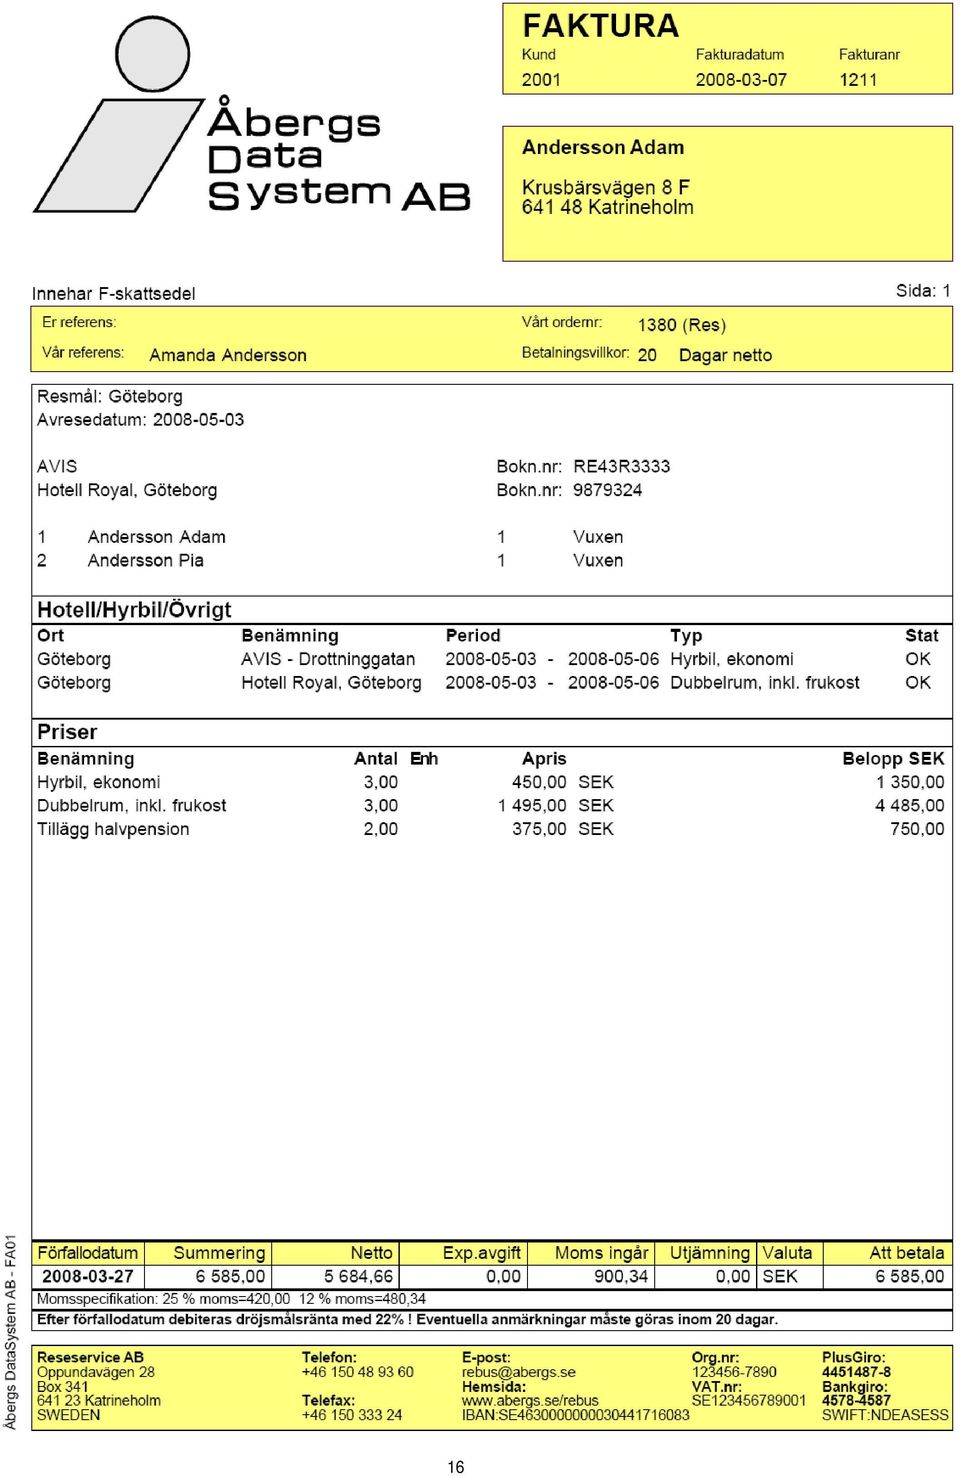Image resolution: width=960 pixels, height=1476 pixels.
Task: Click fax number +46 150 333 24
Action: 352,1415
